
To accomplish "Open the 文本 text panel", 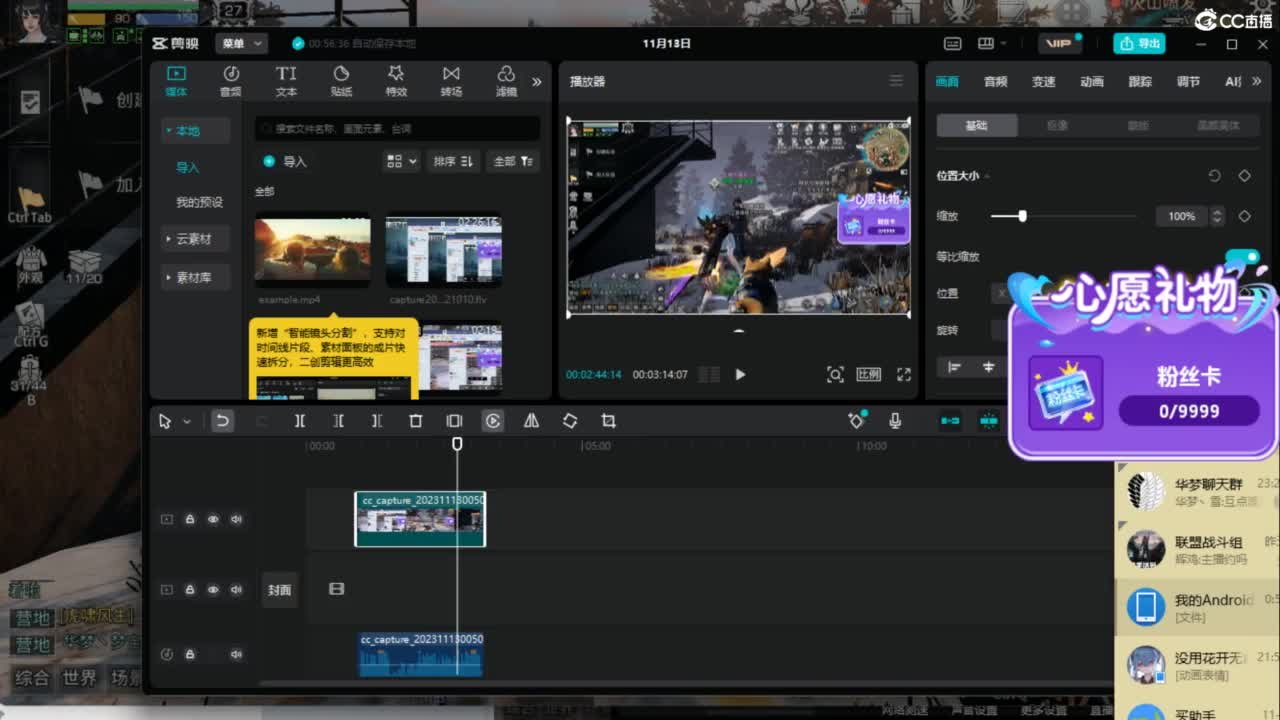I will pos(286,81).
